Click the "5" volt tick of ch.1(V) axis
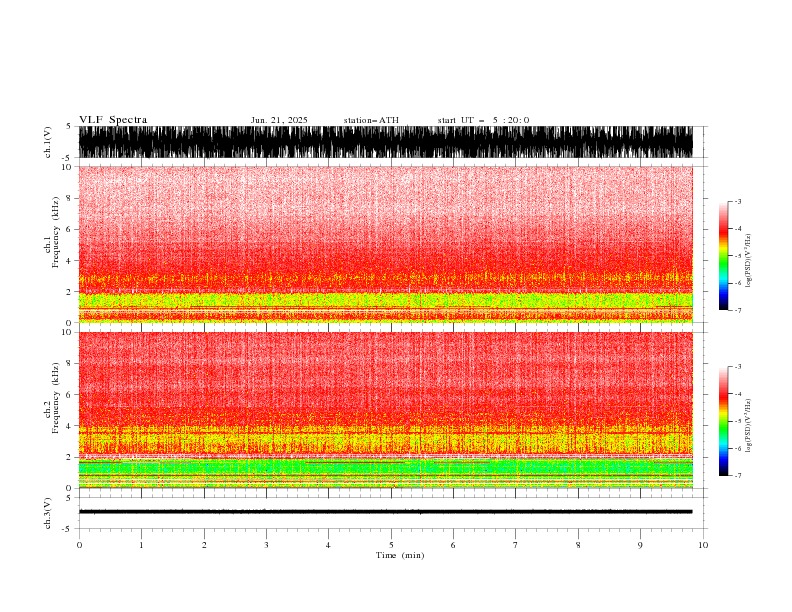The width and height of the screenshot is (792, 612). click(x=70, y=126)
